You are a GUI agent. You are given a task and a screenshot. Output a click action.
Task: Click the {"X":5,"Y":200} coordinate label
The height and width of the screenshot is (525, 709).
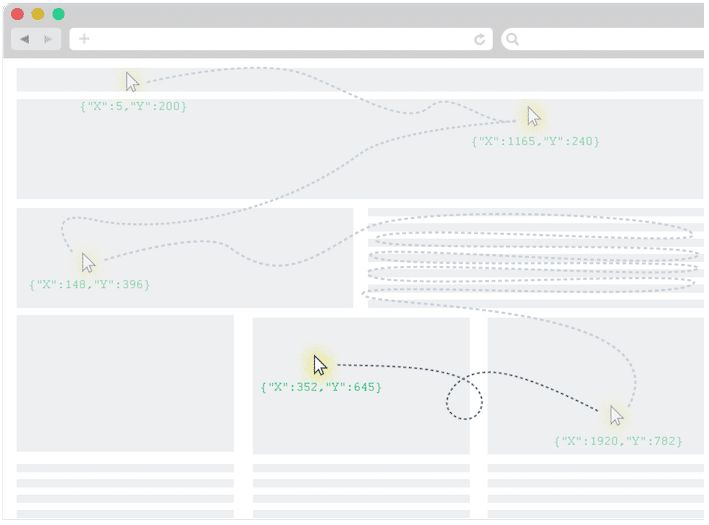pos(133,106)
